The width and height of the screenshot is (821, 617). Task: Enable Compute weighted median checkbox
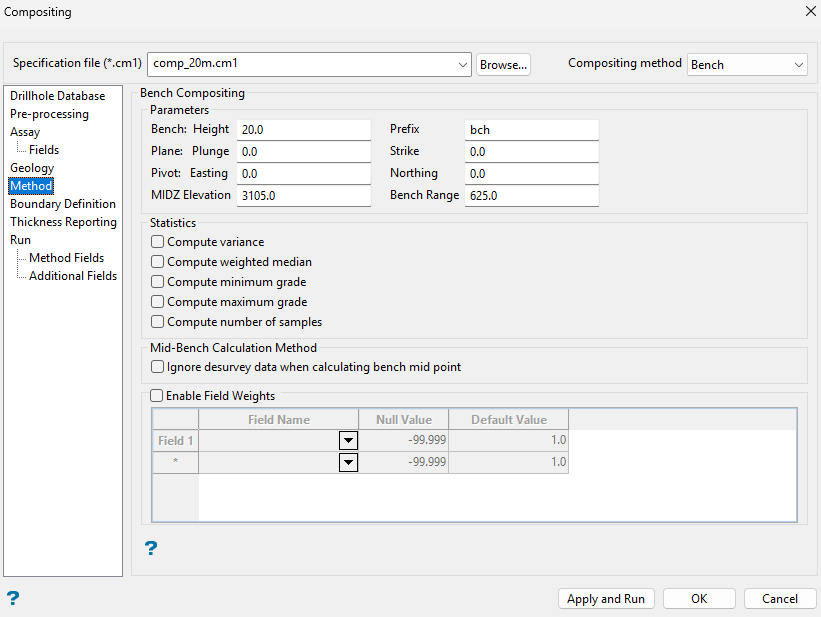pyautogui.click(x=157, y=261)
